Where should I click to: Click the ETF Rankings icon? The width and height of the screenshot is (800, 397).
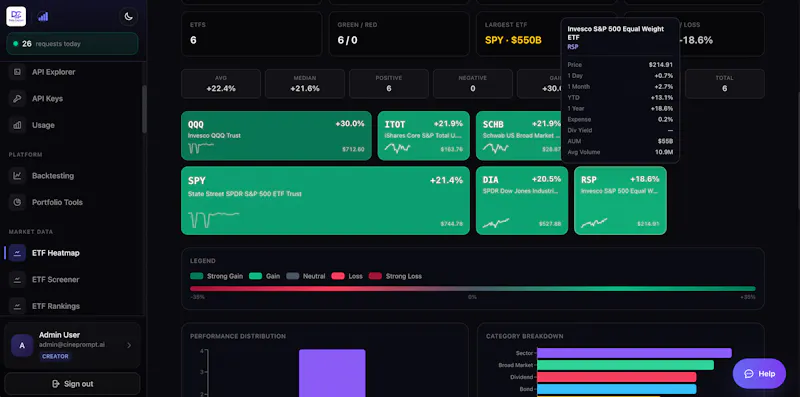pos(17,306)
